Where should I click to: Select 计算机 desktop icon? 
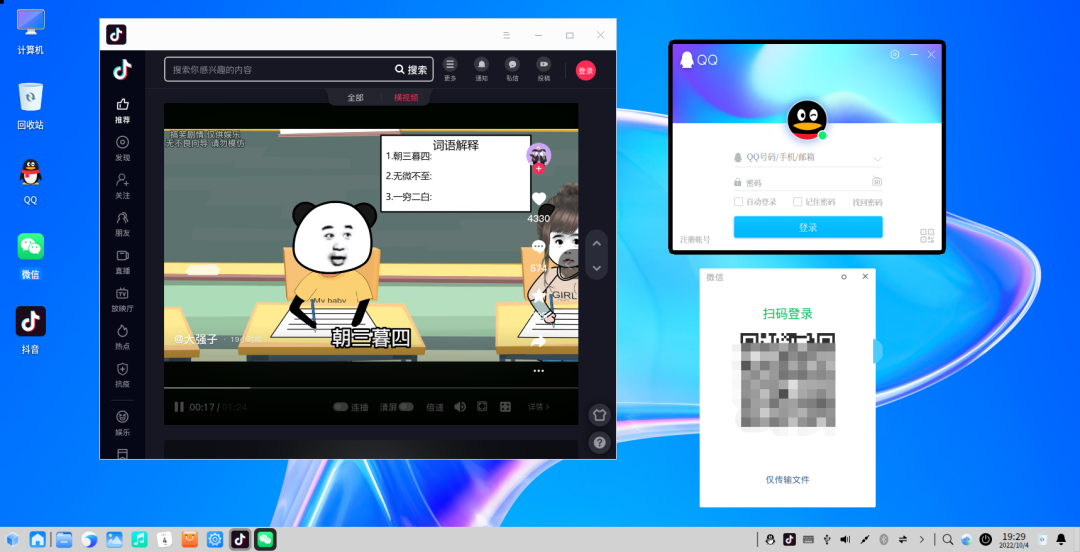coord(30,32)
